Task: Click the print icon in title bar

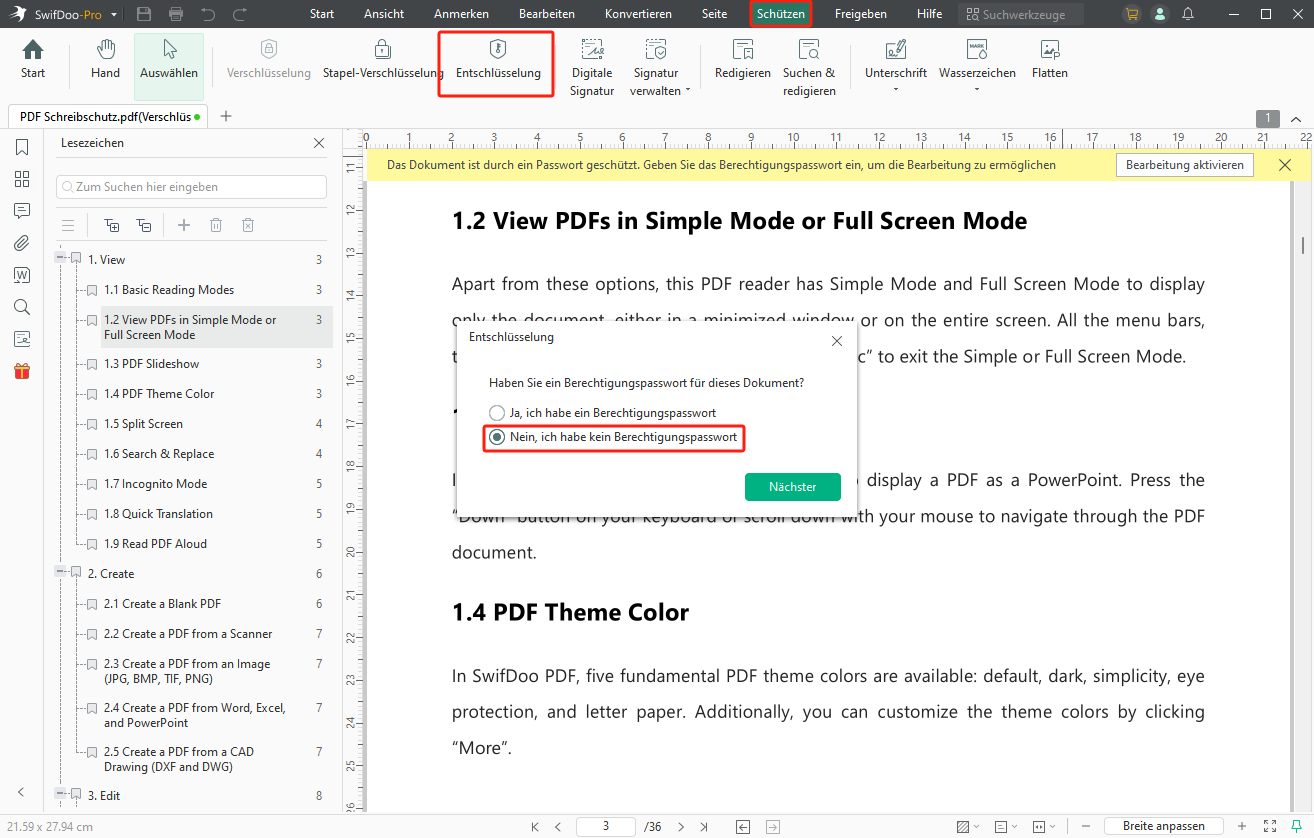Action: (176, 14)
